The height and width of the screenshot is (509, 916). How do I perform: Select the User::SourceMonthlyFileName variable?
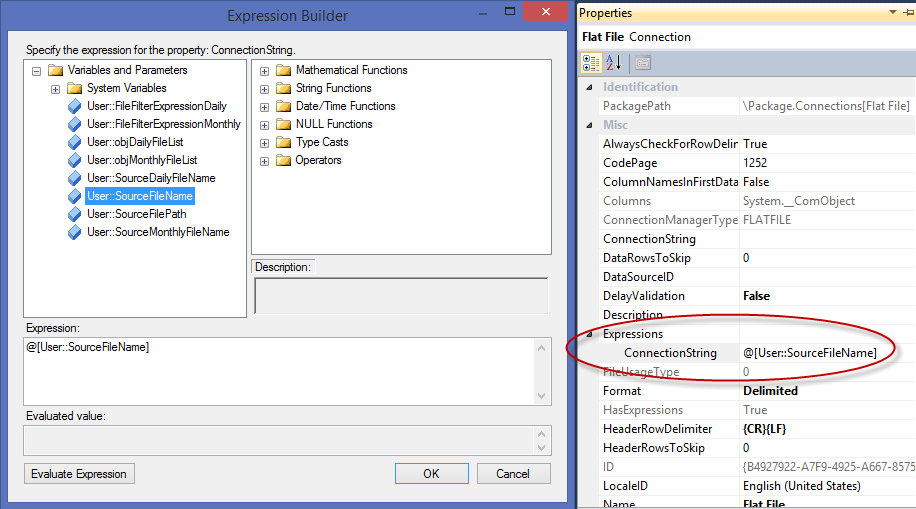[158, 232]
